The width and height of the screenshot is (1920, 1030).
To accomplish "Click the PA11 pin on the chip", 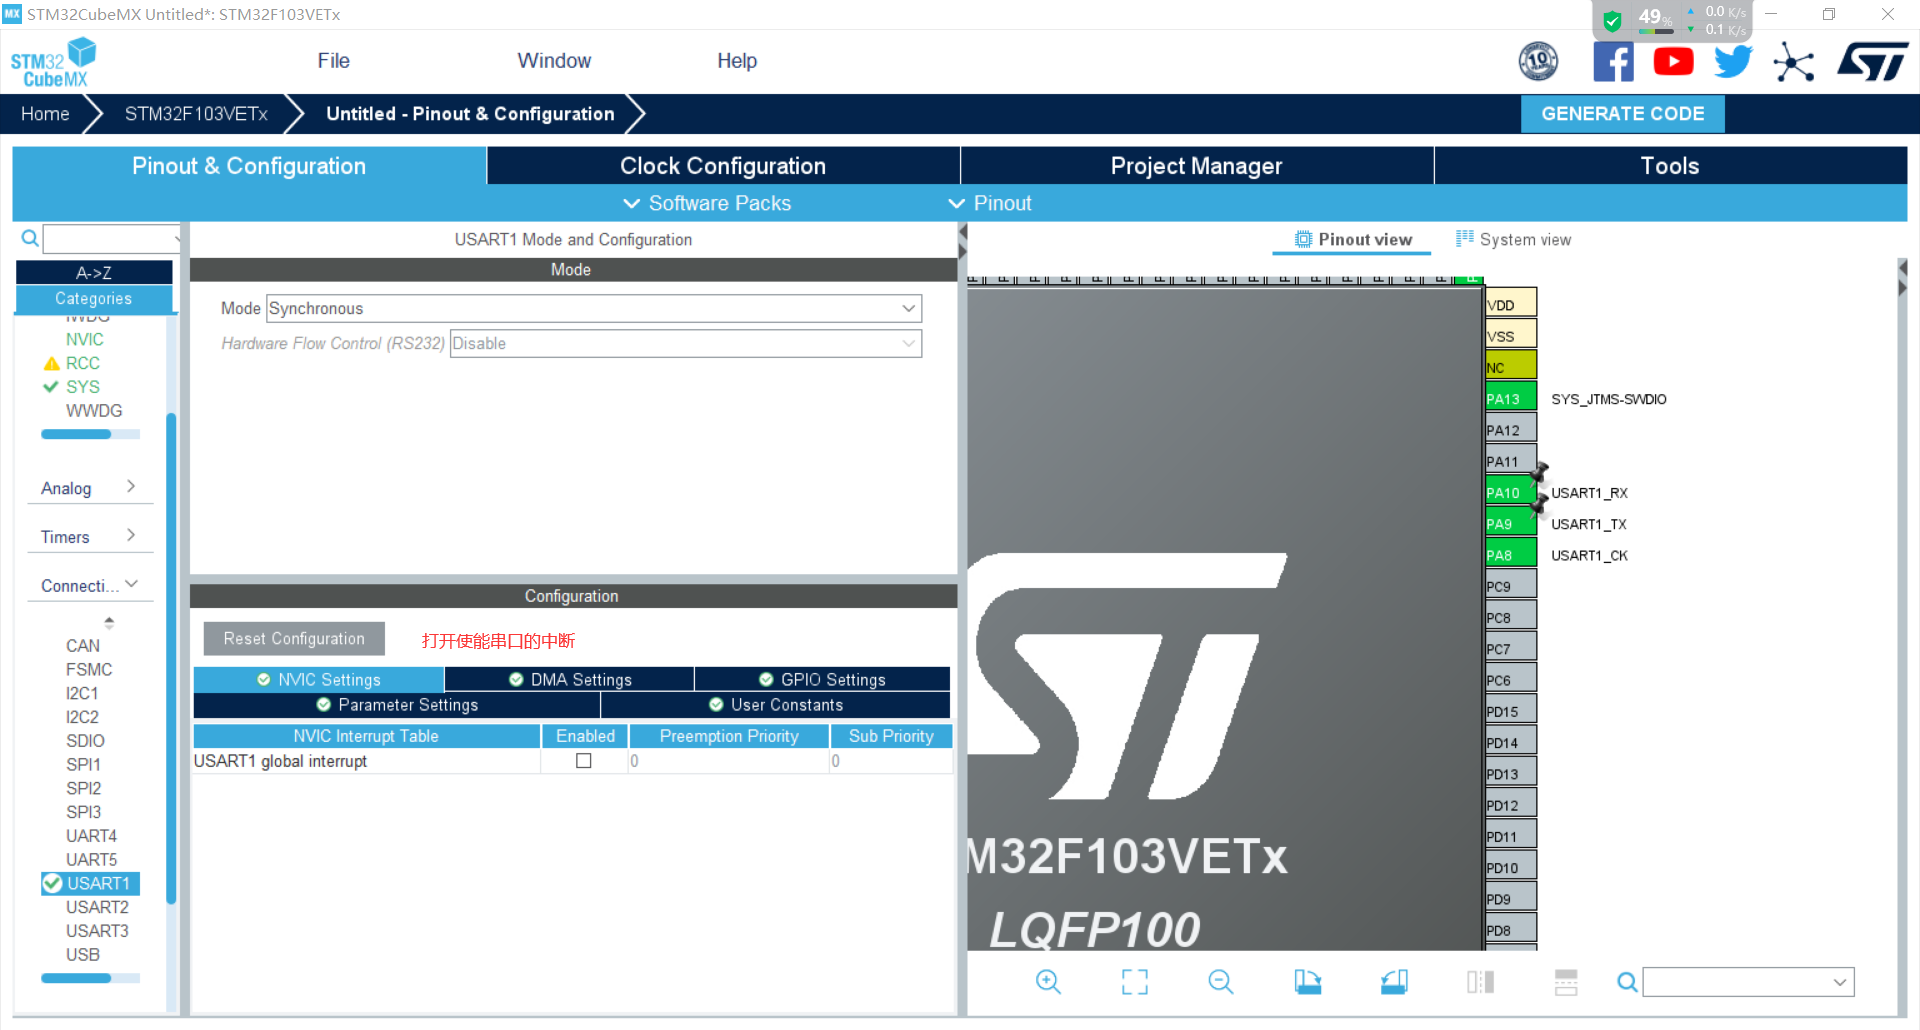I will click(1510, 461).
